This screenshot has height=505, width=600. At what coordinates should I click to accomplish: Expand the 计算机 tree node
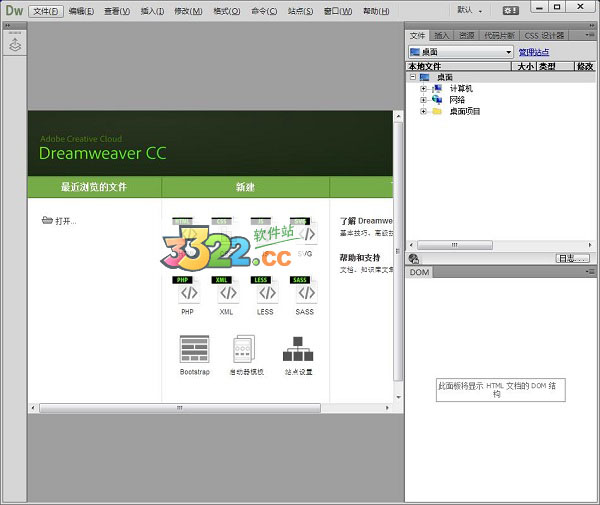[423, 89]
